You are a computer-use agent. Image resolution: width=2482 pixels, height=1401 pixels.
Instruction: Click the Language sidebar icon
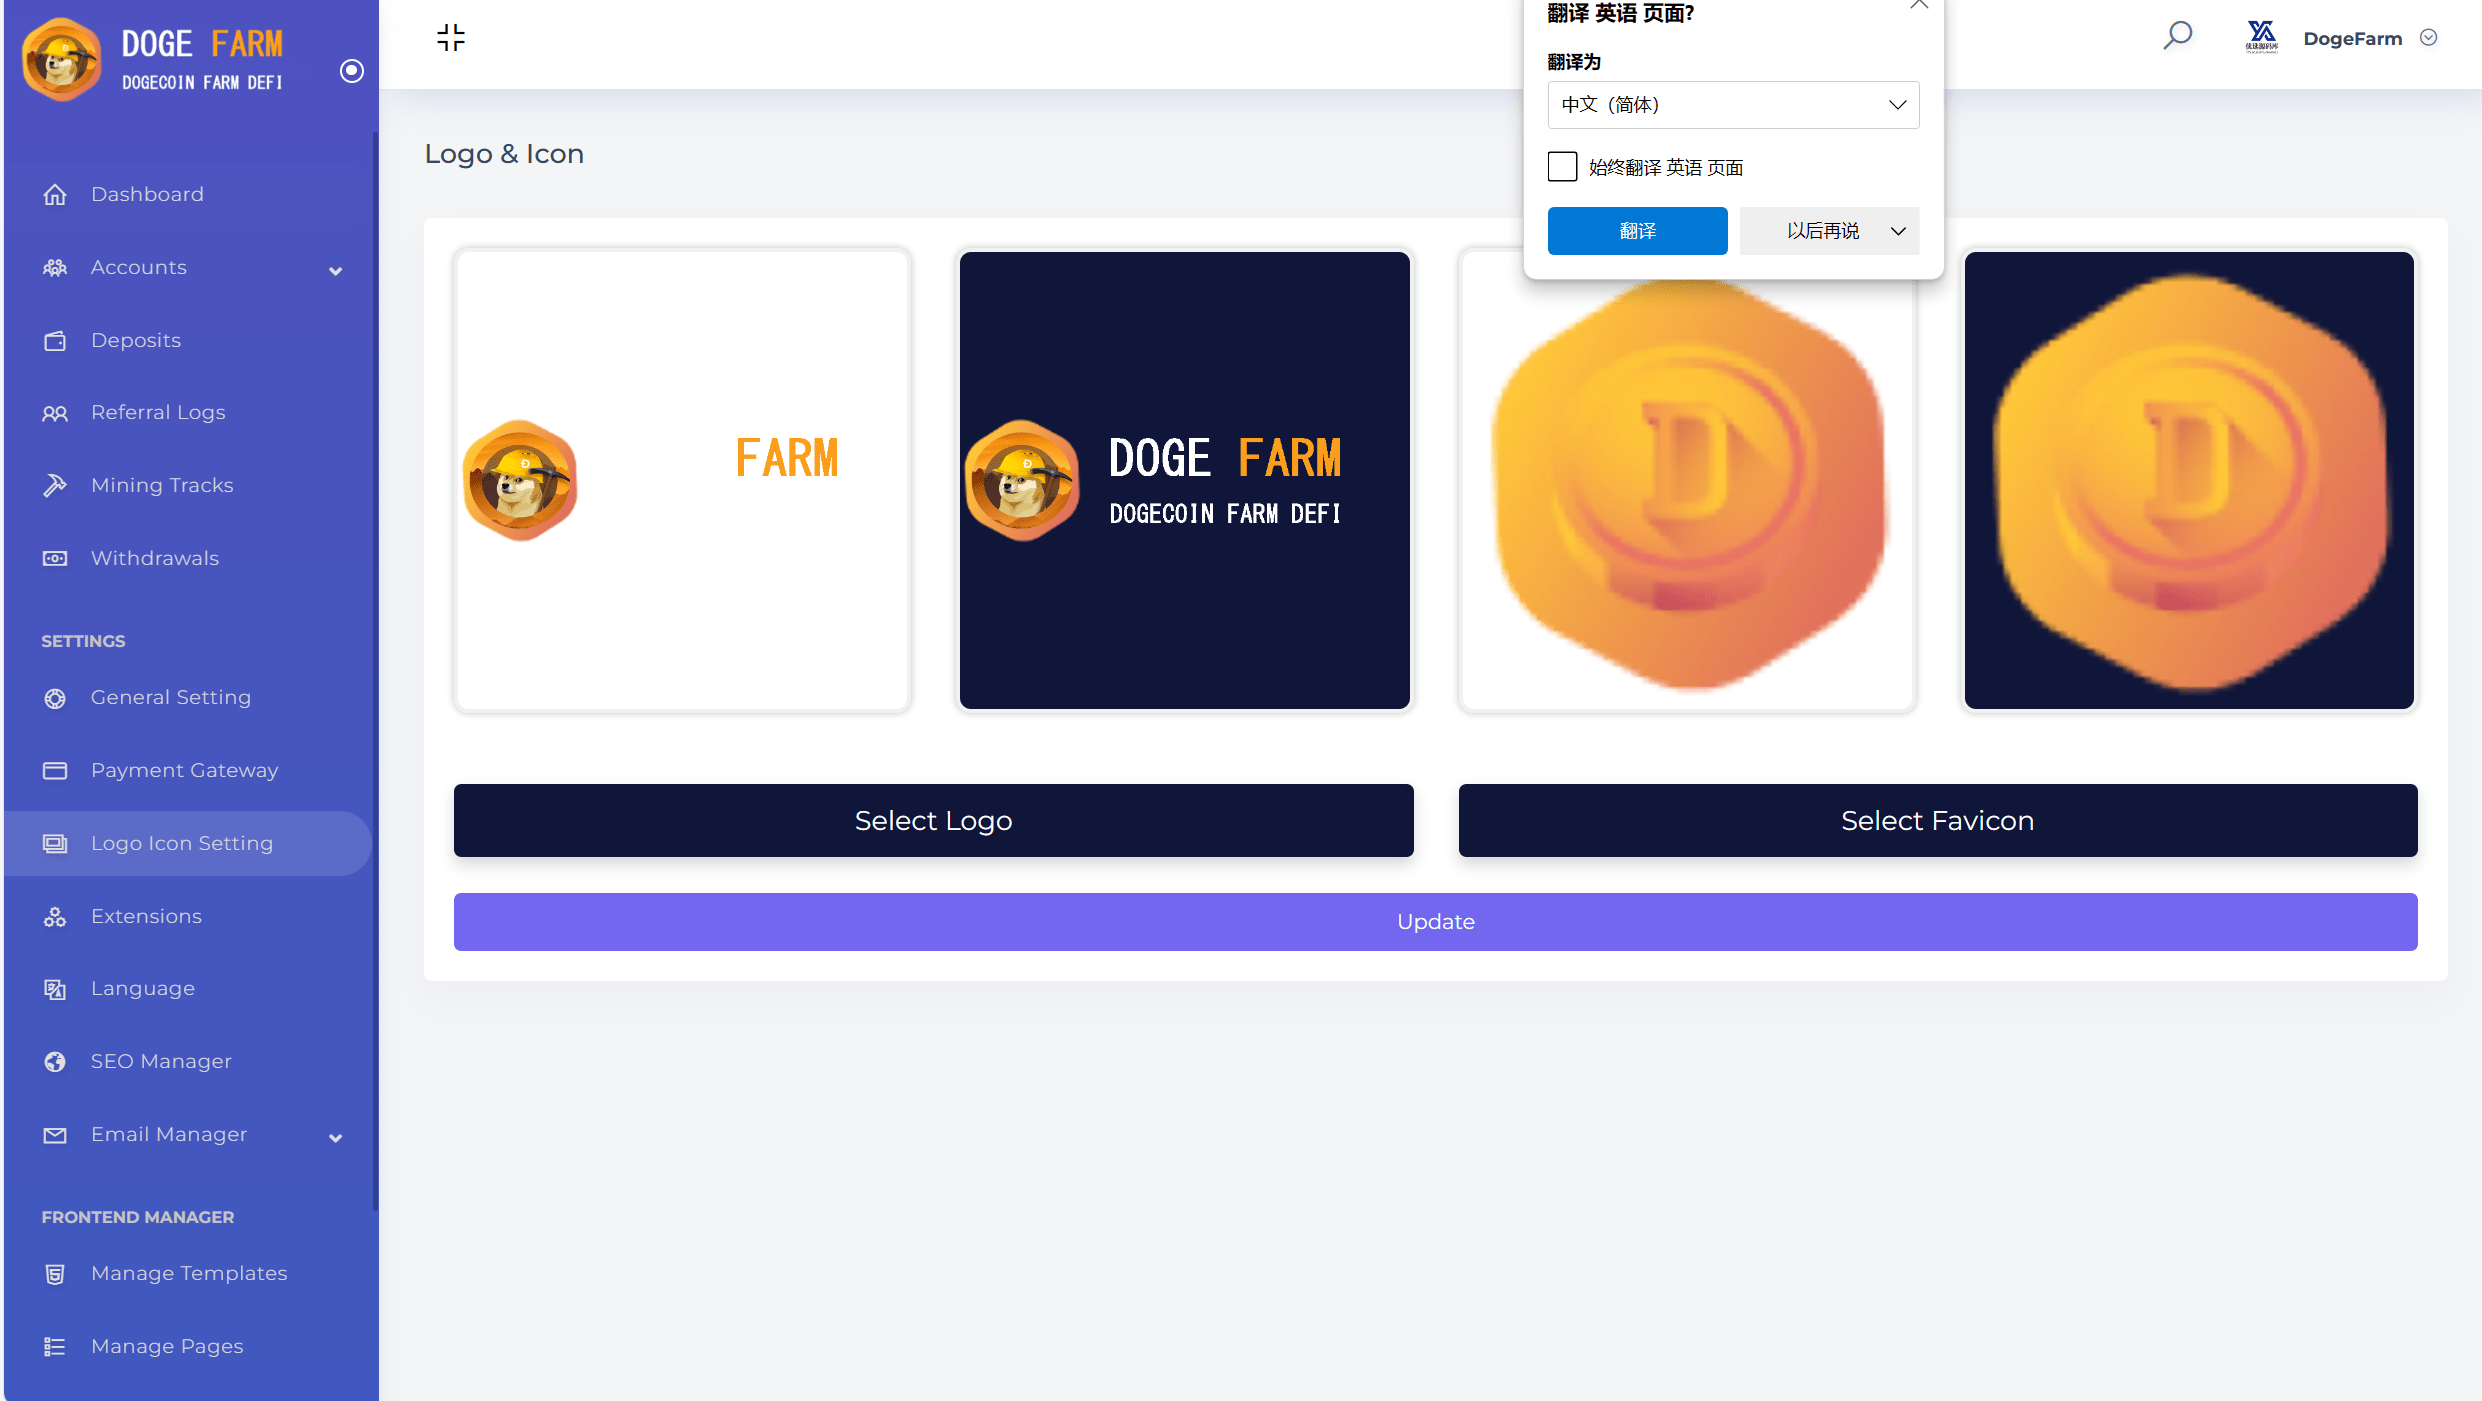[56, 989]
